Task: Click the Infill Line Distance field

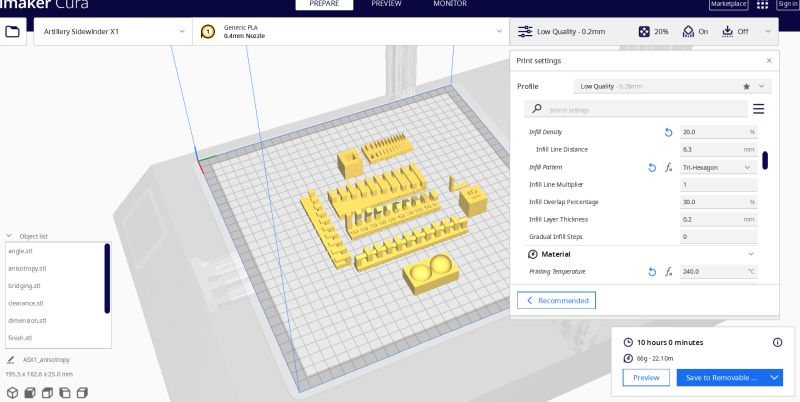Action: (718, 149)
